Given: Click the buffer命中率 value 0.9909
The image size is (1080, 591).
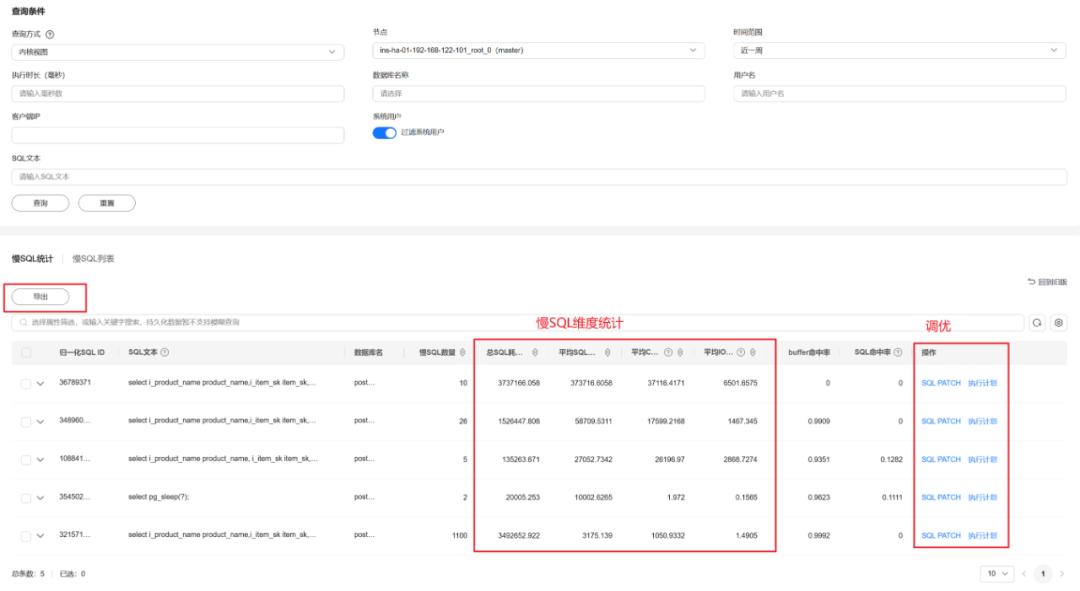Looking at the screenshot, I should pos(819,421).
